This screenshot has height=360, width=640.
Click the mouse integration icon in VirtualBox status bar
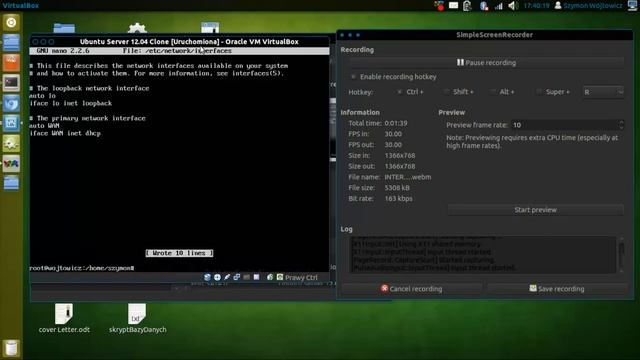tap(270, 277)
